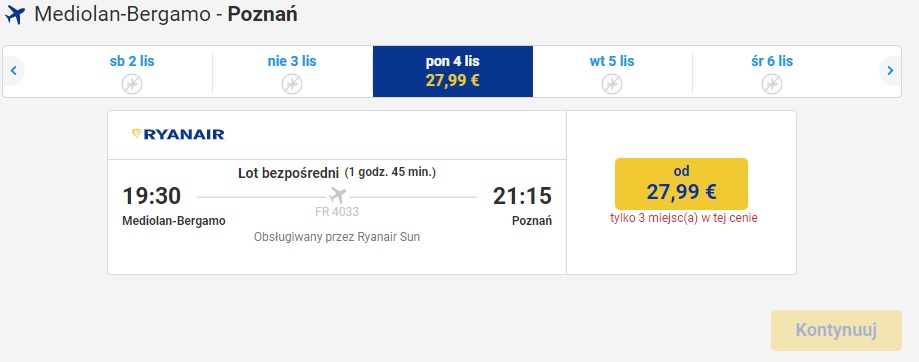
Task: Click the 21:15 arrival time
Action: coord(522,196)
